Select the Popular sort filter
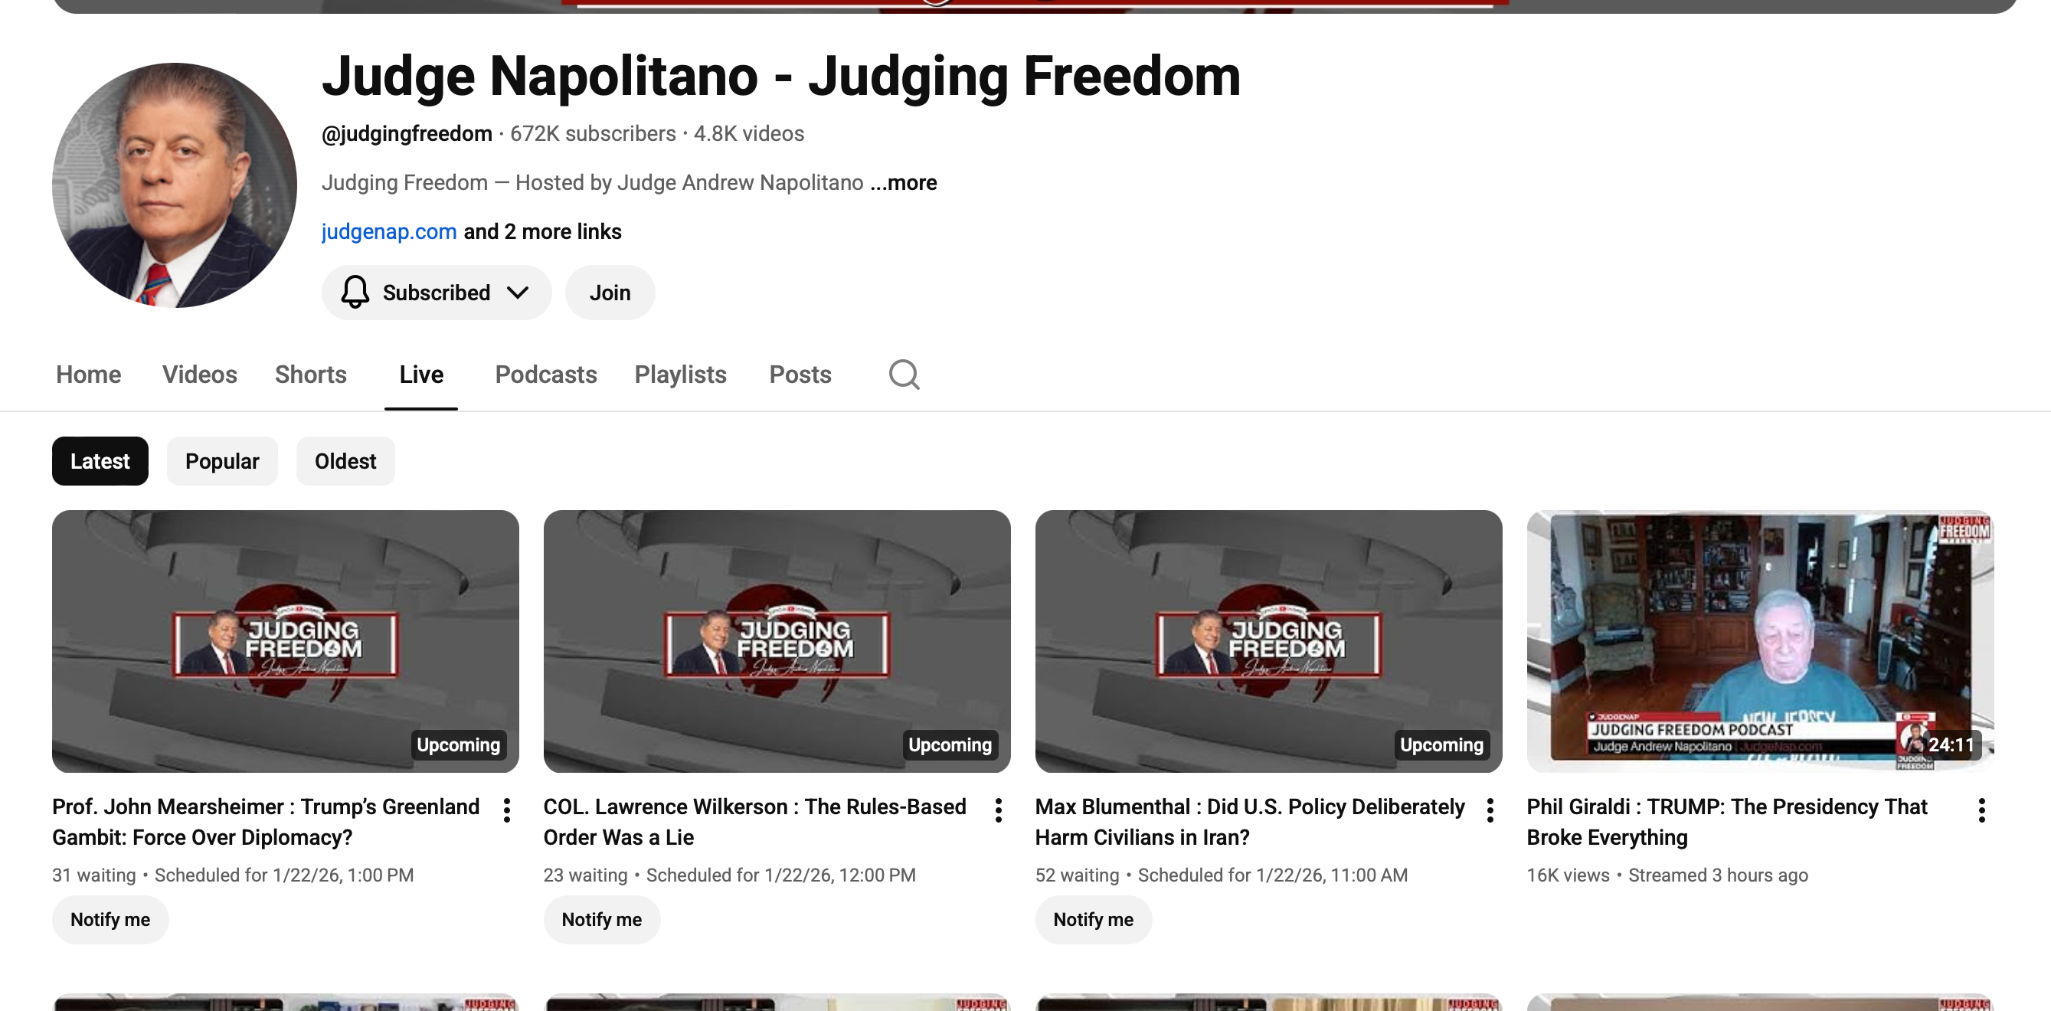The width and height of the screenshot is (2051, 1011). 222,461
